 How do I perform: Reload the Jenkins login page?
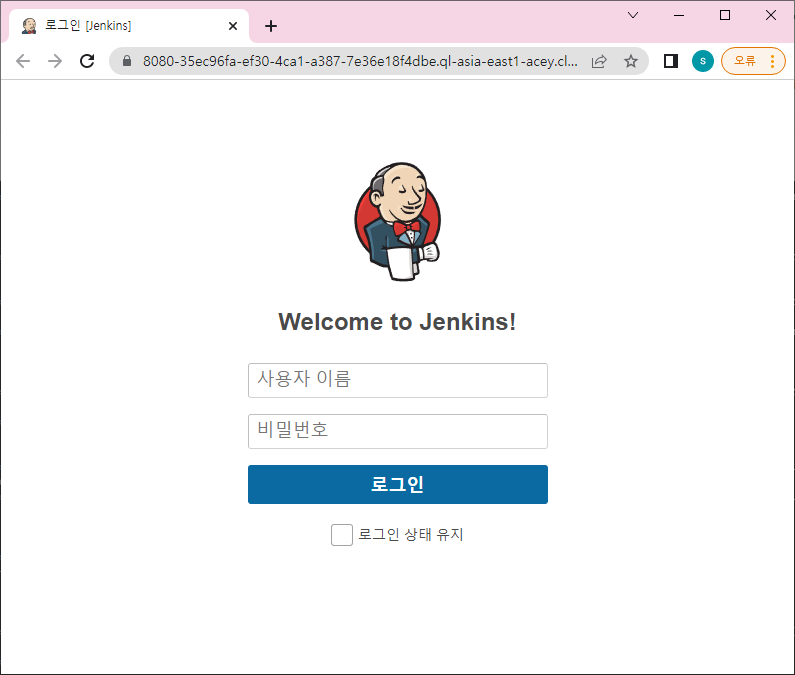tap(87, 61)
